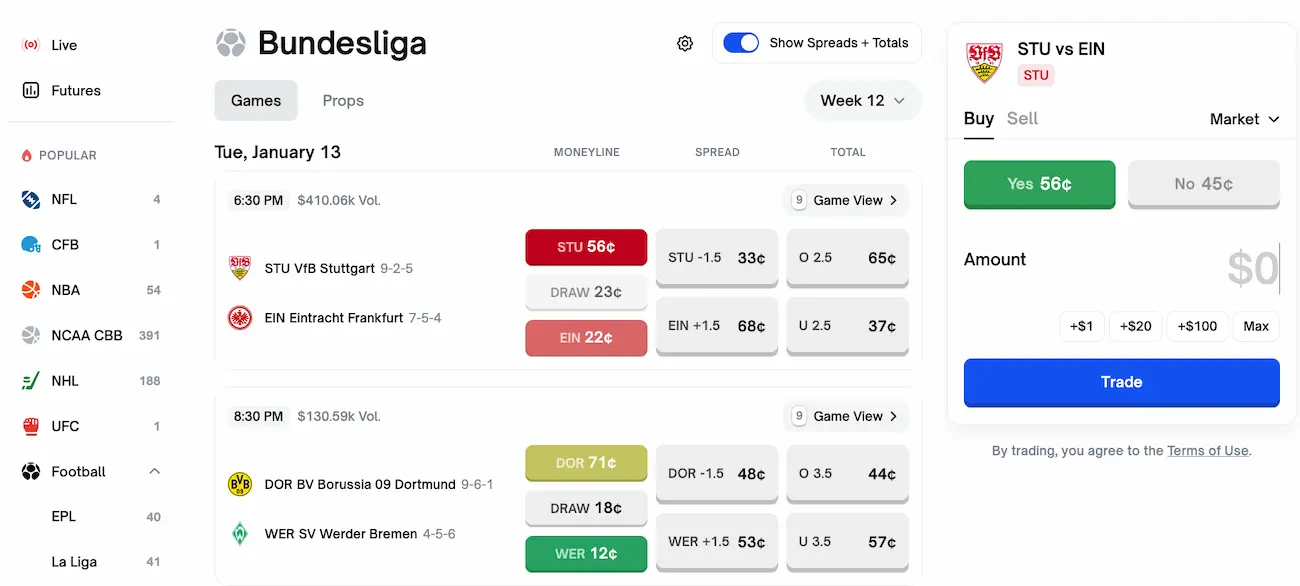
Task: Switch to the Props tab
Action: pos(343,101)
